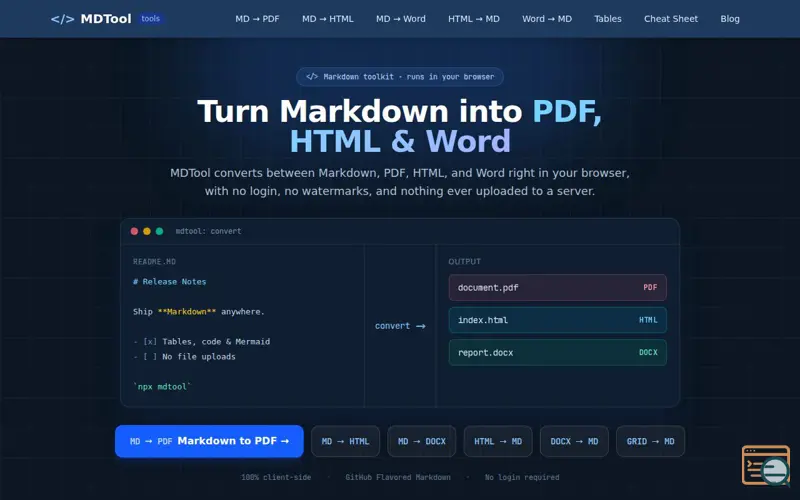Open MD → PDF in navigation bar

pos(257,19)
